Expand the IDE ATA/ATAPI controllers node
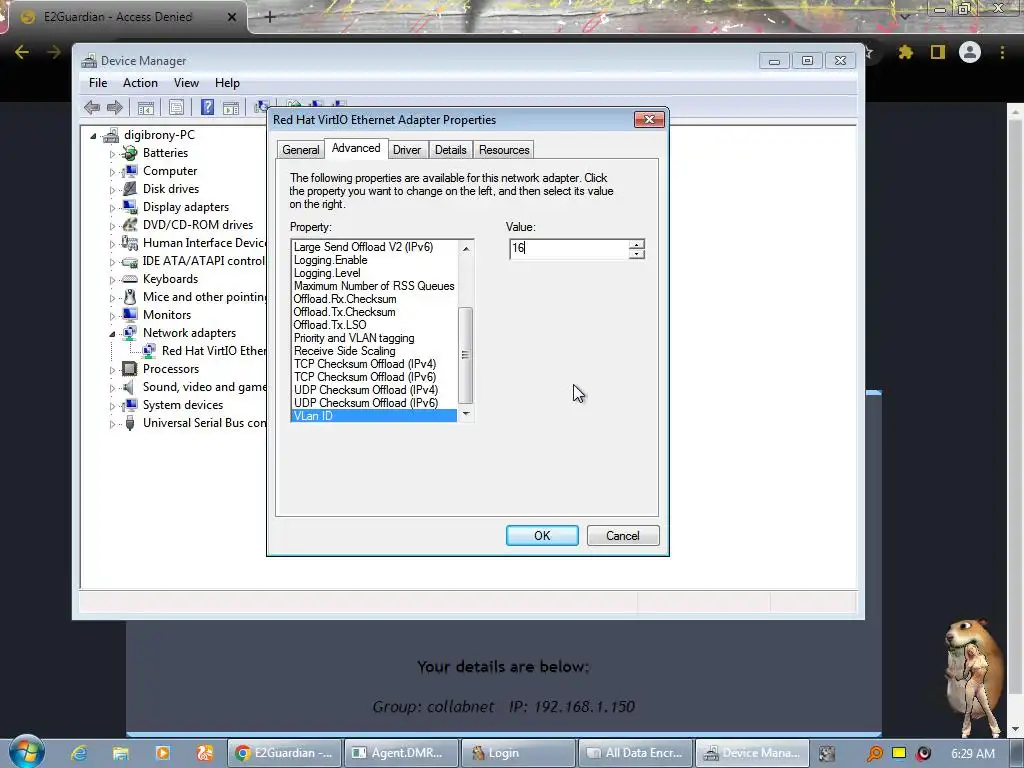The image size is (1024, 768). 112,262
